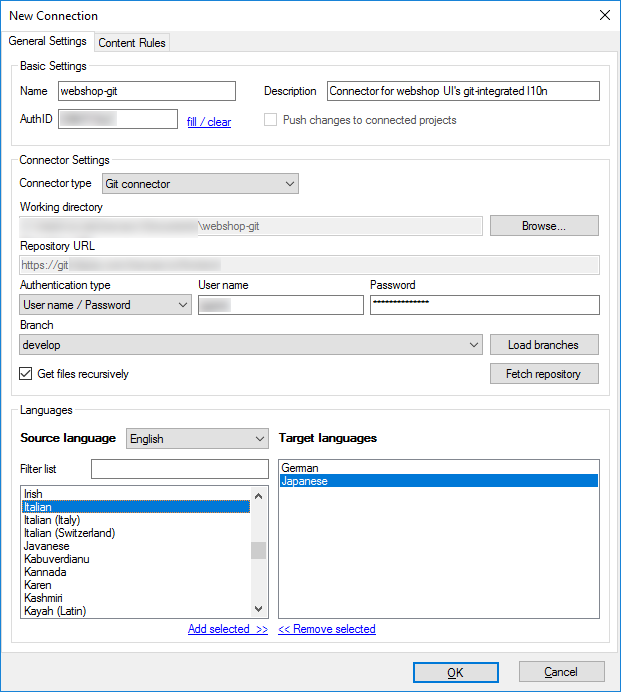Image resolution: width=621 pixels, height=692 pixels.
Task: Open the Source language dropdown
Action: 197,439
